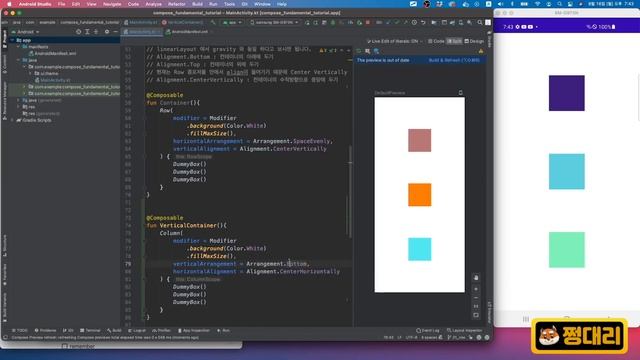Click the preview pan hand icon

(476, 278)
